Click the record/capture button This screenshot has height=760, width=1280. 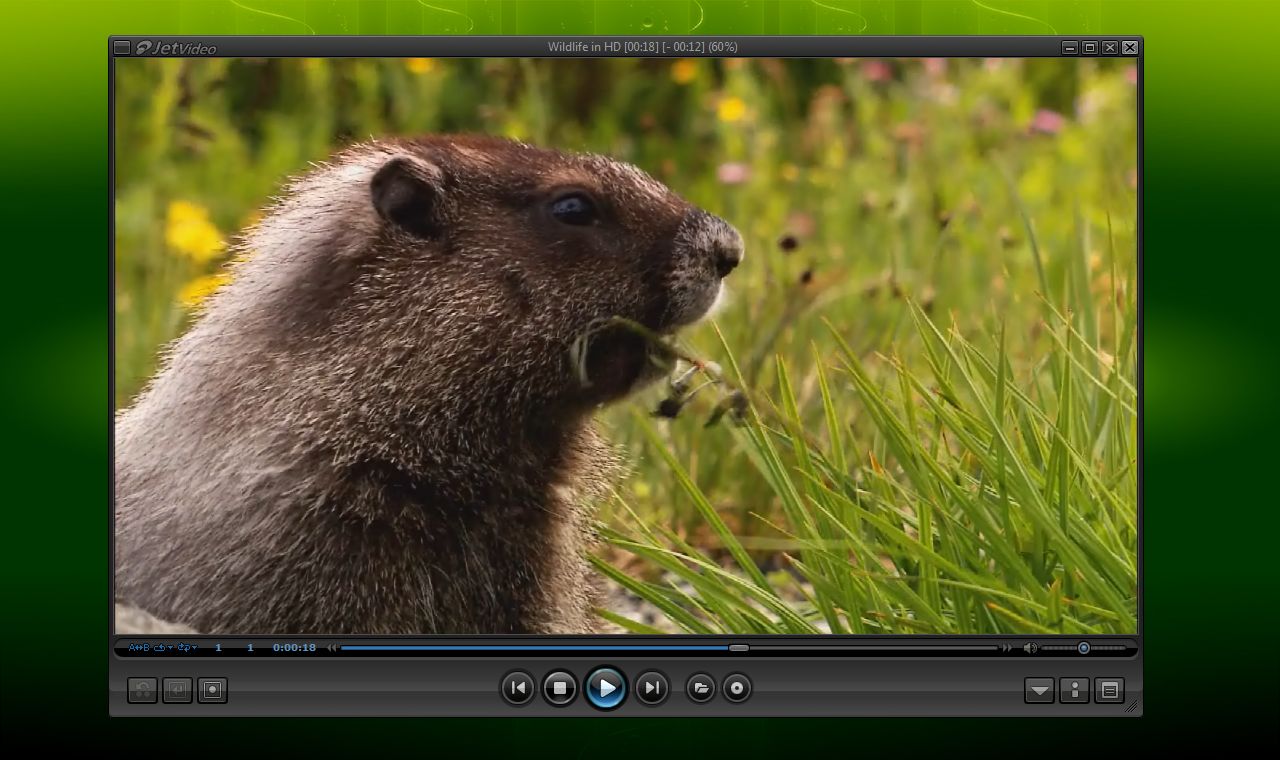(212, 690)
